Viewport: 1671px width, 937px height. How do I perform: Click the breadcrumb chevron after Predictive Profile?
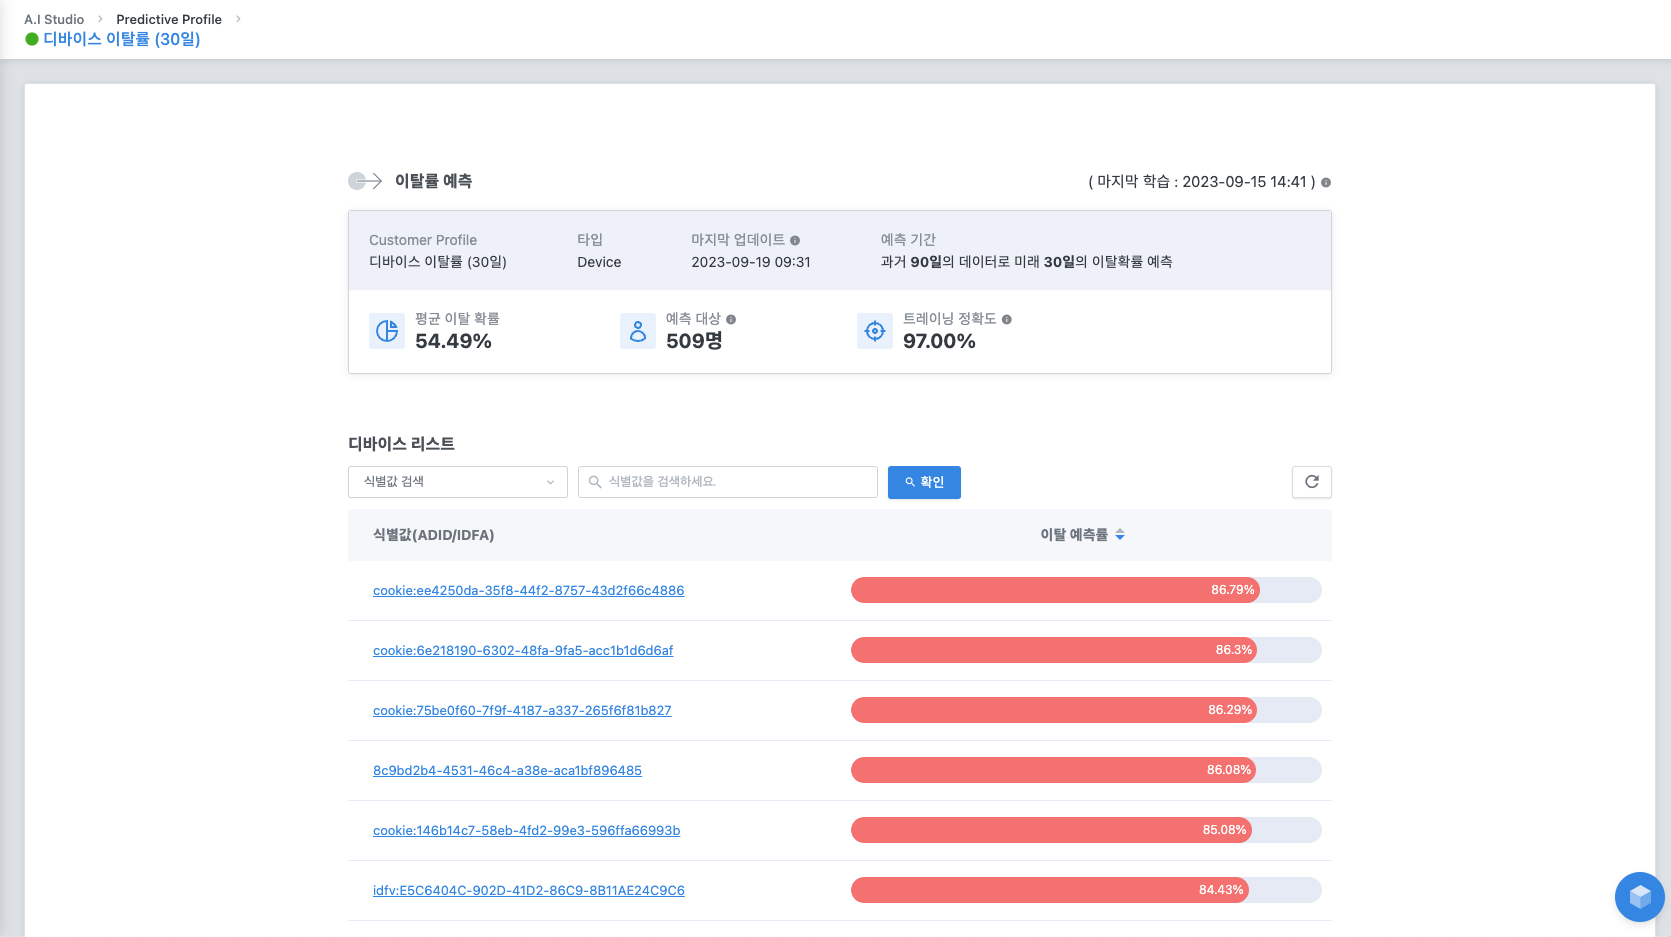click(238, 19)
